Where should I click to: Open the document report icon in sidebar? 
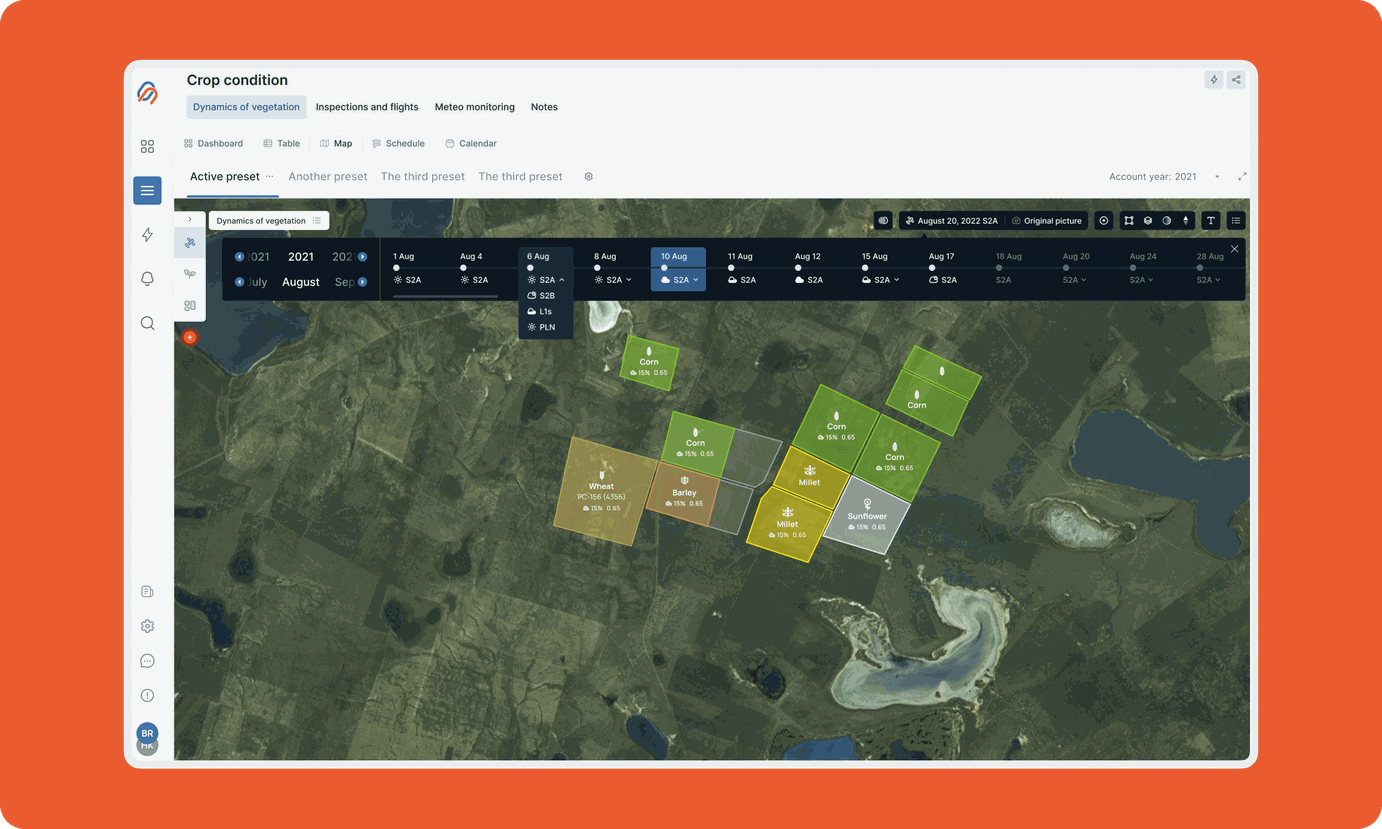147,592
